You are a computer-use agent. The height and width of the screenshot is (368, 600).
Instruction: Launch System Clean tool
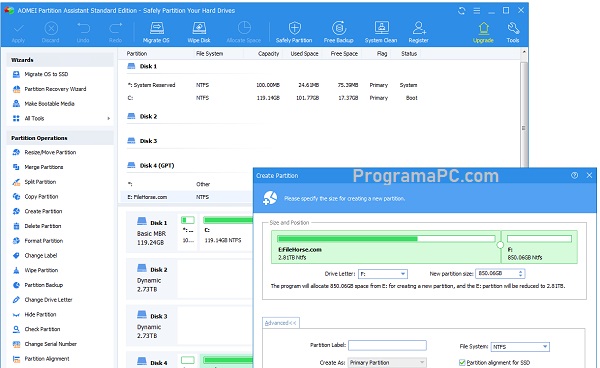point(381,32)
